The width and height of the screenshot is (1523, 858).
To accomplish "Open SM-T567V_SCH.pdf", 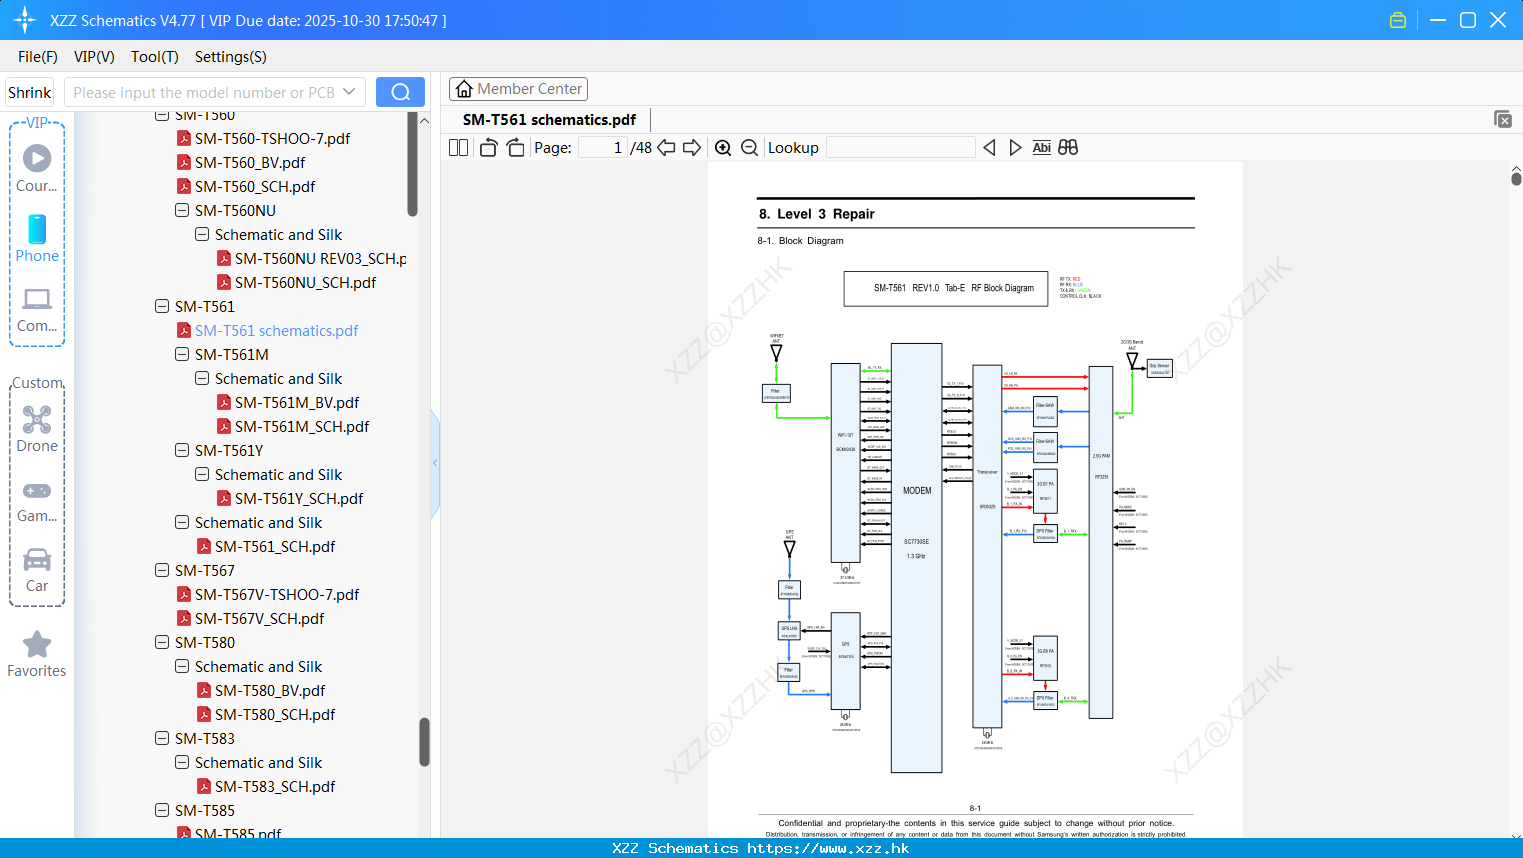I will click(259, 618).
